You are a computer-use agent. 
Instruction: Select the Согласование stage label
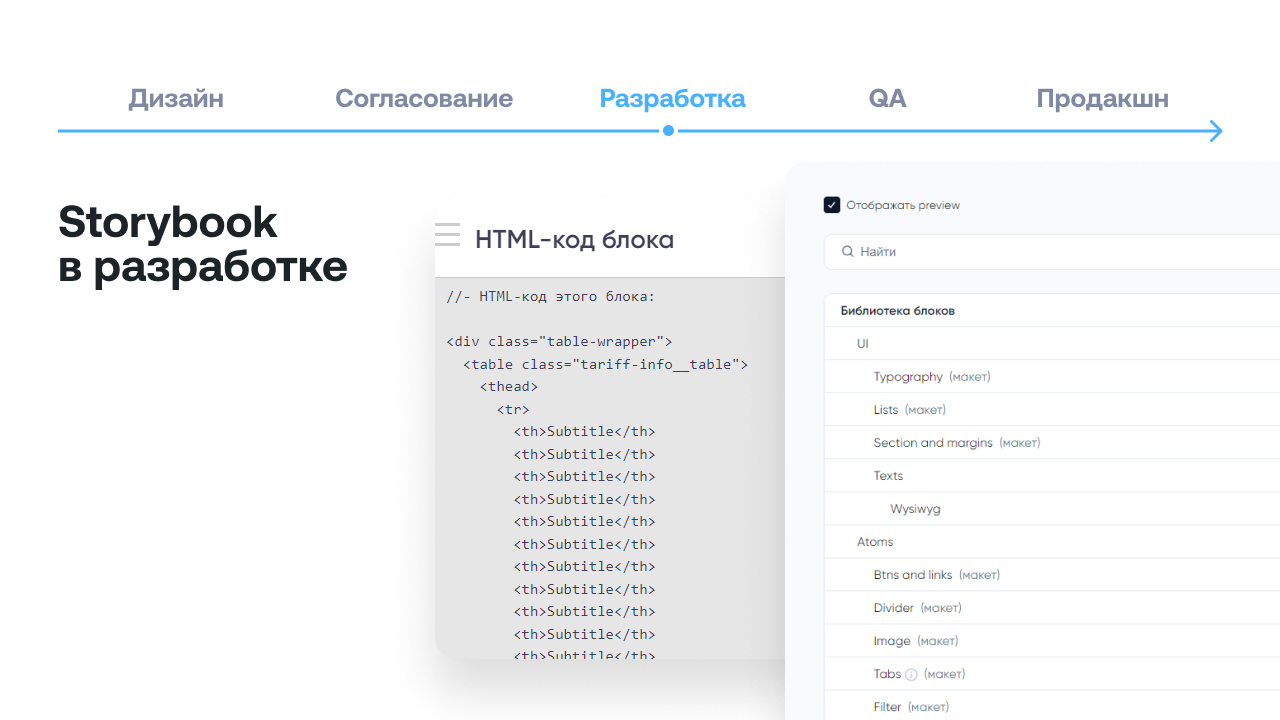tap(424, 99)
